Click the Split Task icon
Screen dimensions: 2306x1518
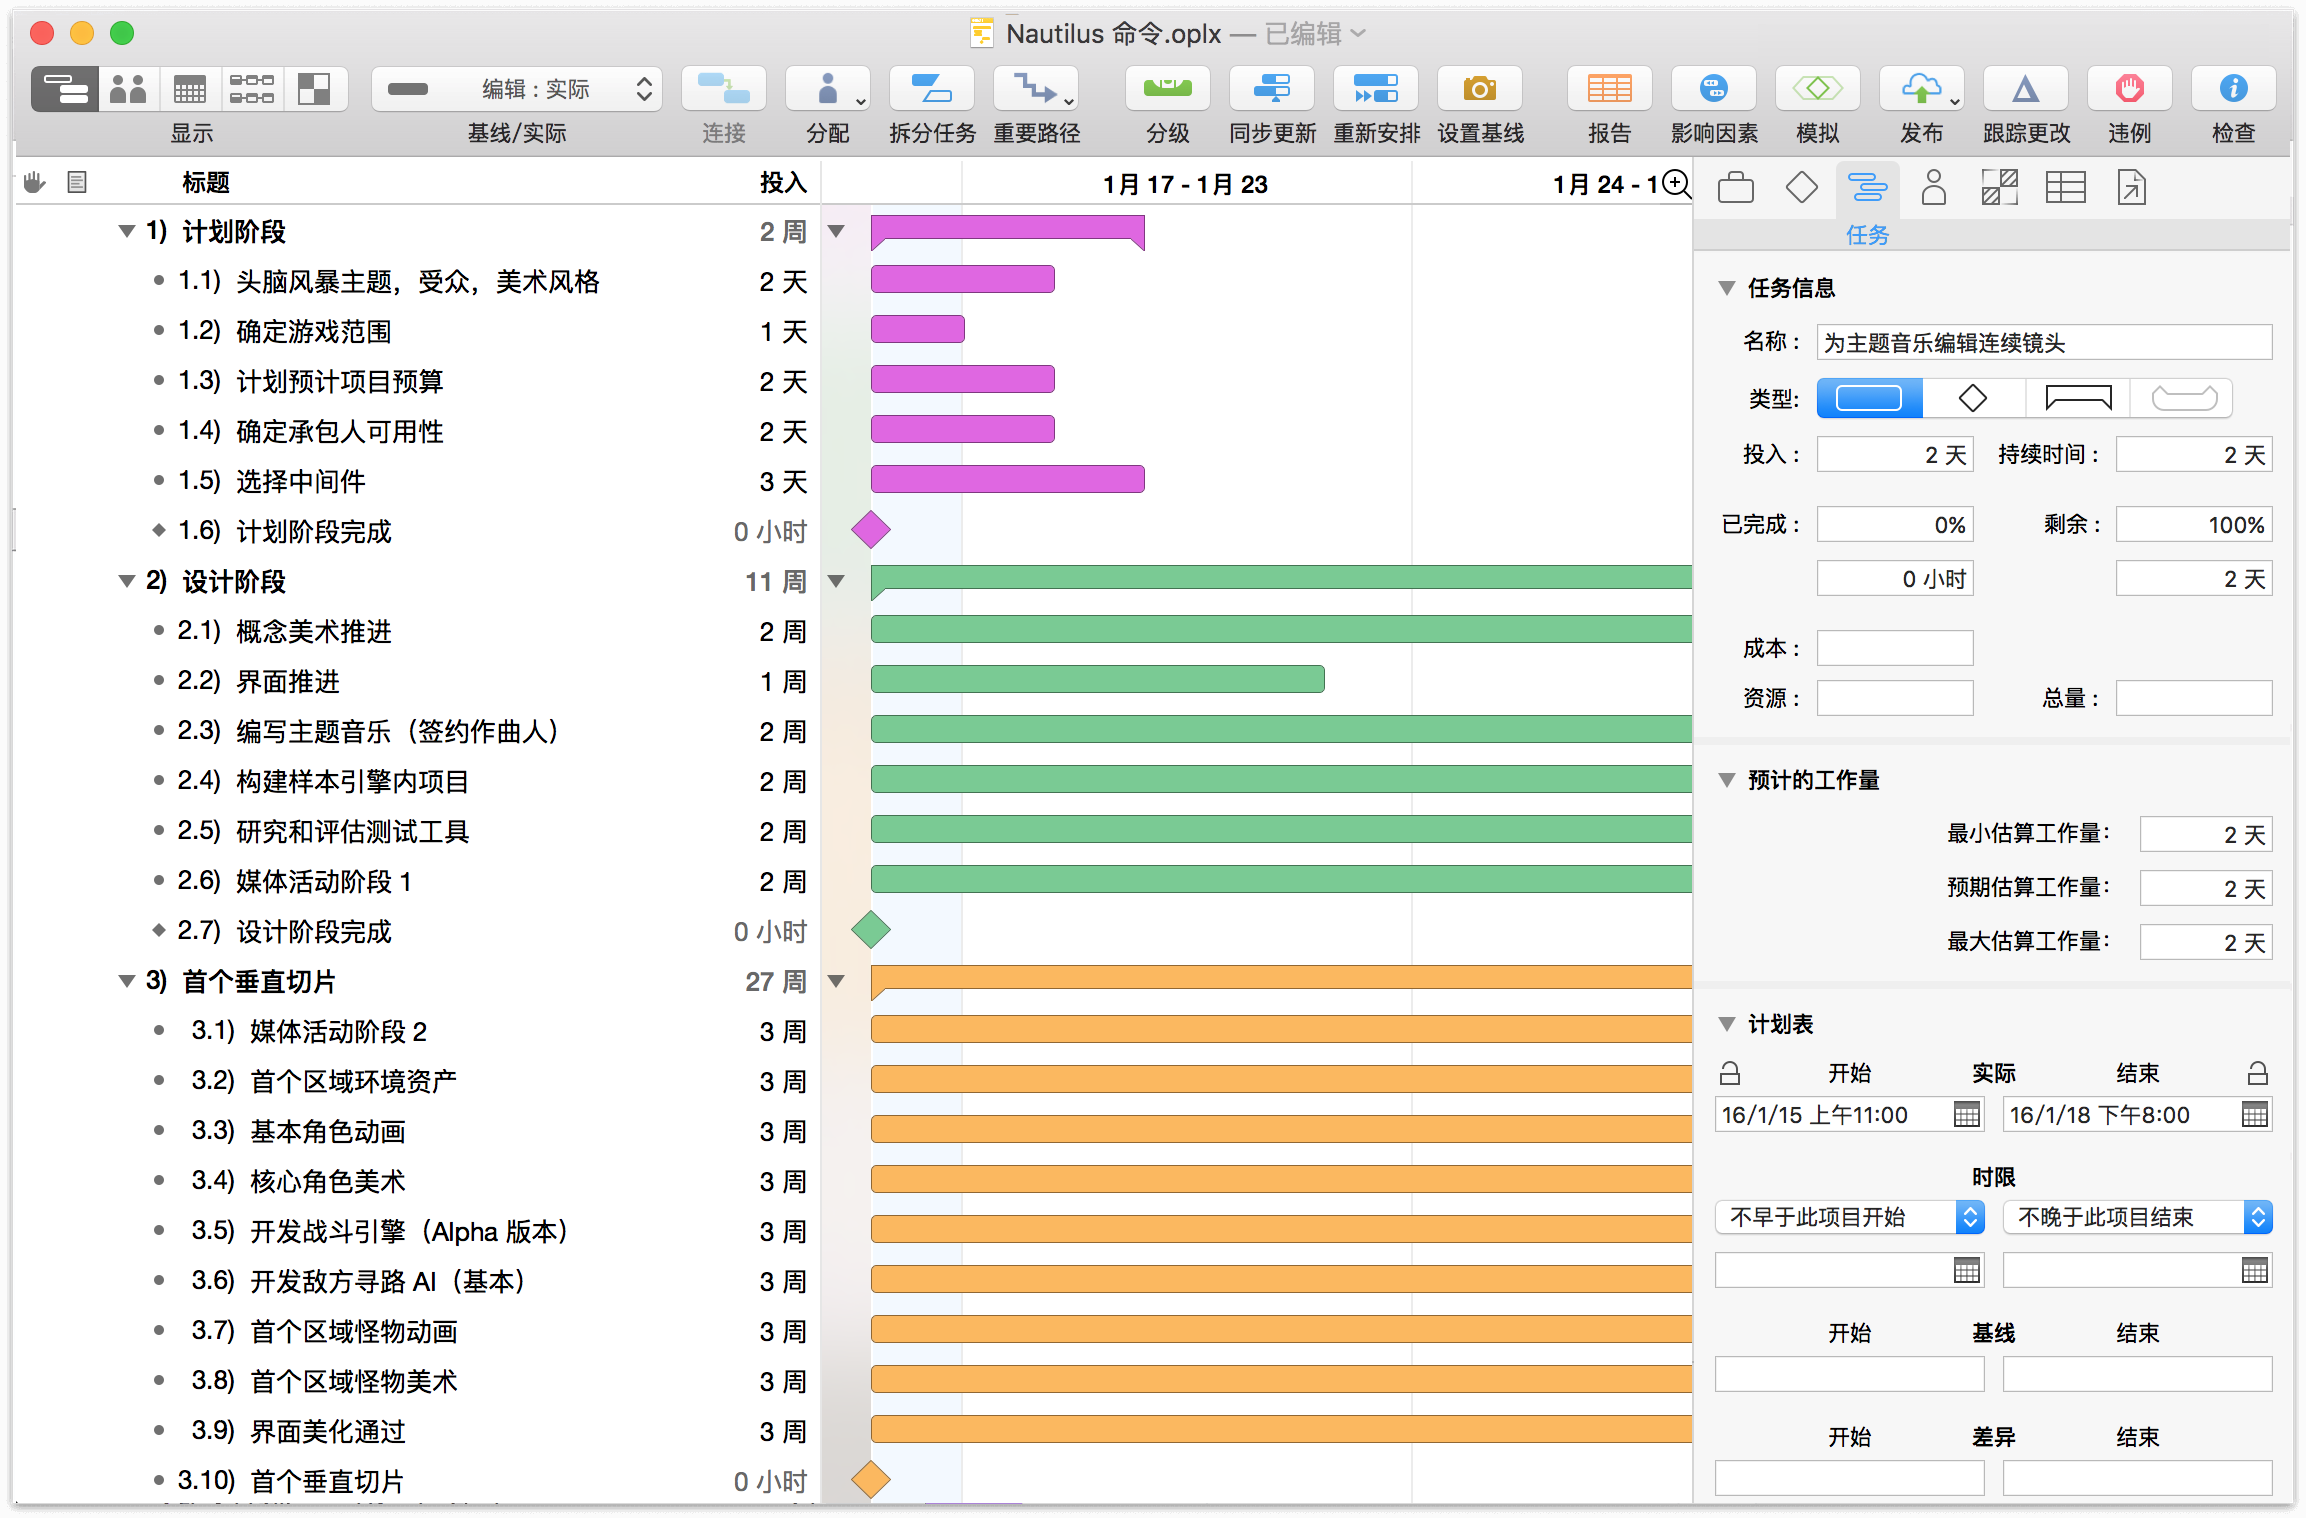pyautogui.click(x=931, y=90)
